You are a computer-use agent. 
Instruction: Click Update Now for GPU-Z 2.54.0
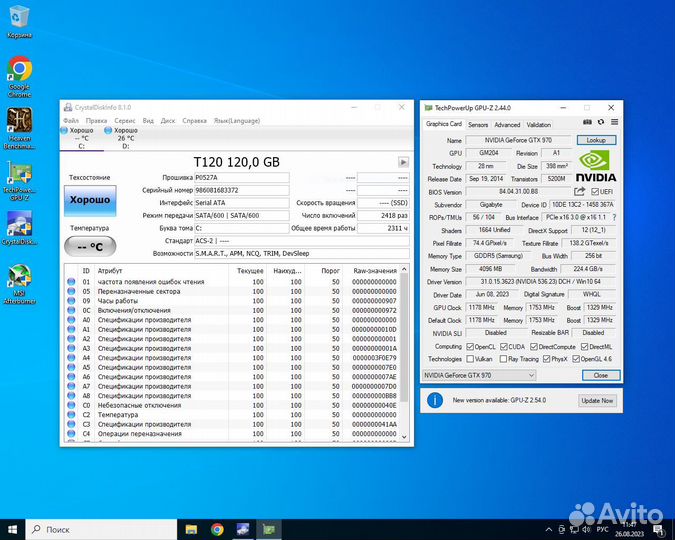pyautogui.click(x=597, y=400)
